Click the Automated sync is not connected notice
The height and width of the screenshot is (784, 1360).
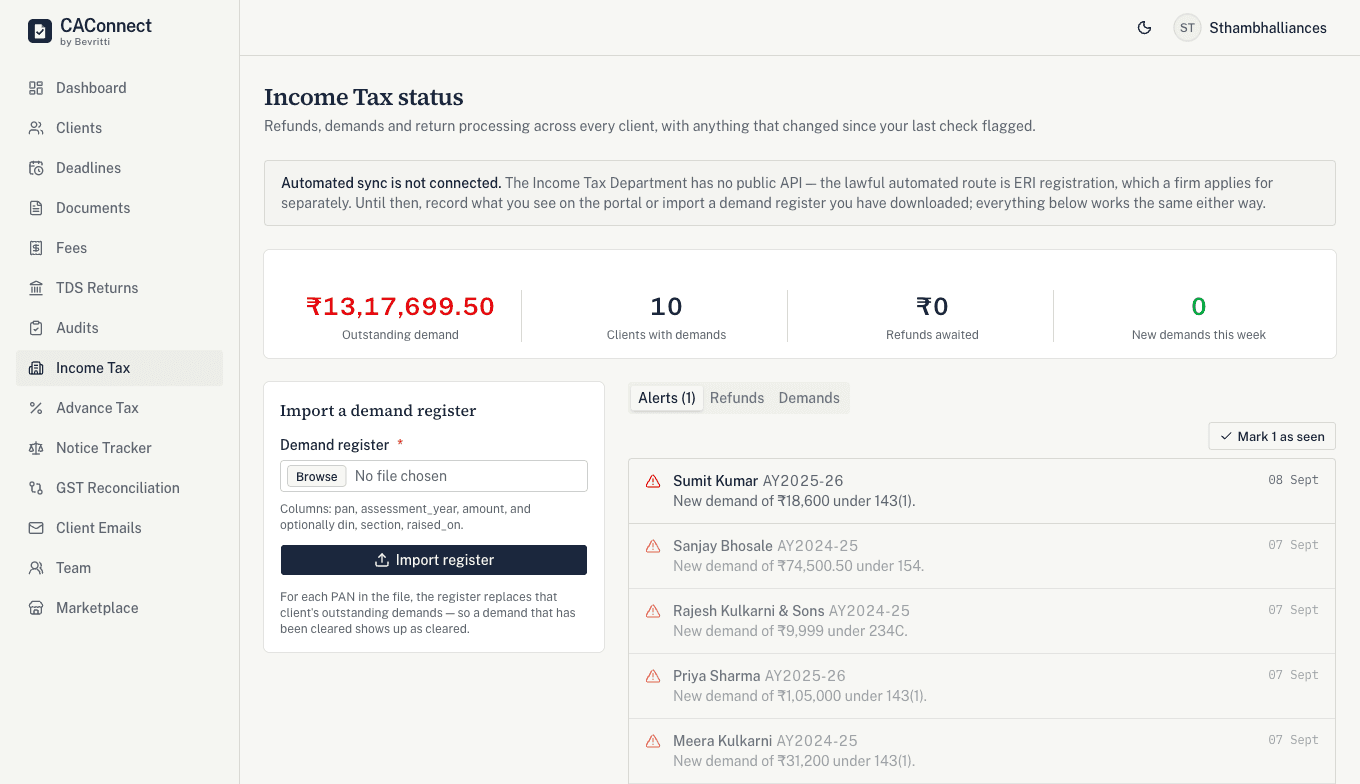pyautogui.click(x=800, y=193)
